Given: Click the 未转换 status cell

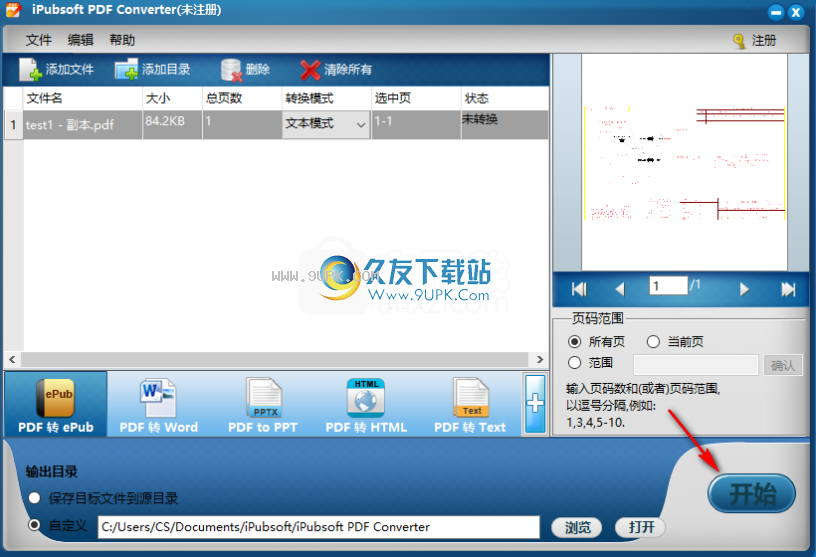Looking at the screenshot, I should coord(505,124).
